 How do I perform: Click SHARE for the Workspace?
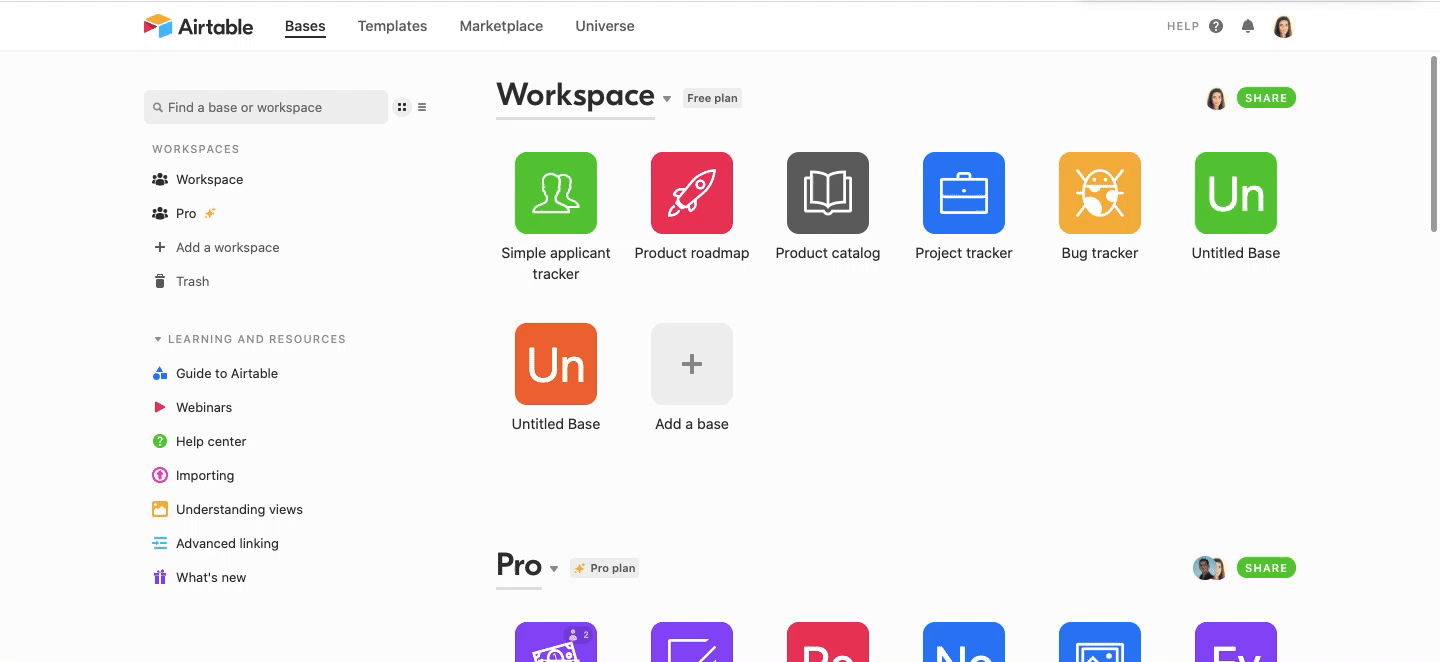point(1266,98)
